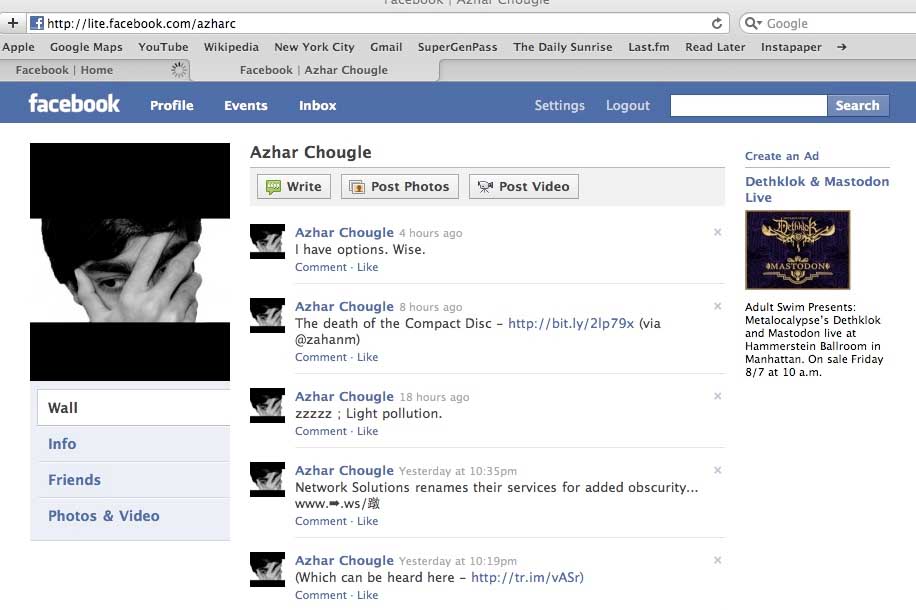Open the Wikipedia bookmark
This screenshot has width=916, height=610.
tap(231, 47)
